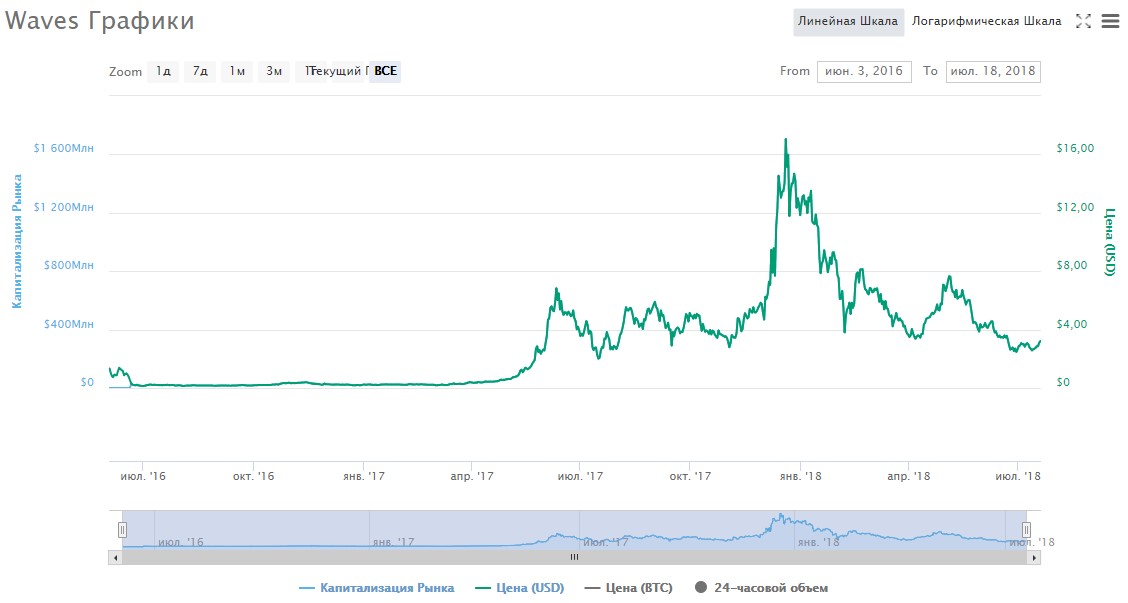Image resolution: width=1128 pixels, height=603 pixels.
Task: Switch to Линейная Шкала
Action: [x=848, y=22]
